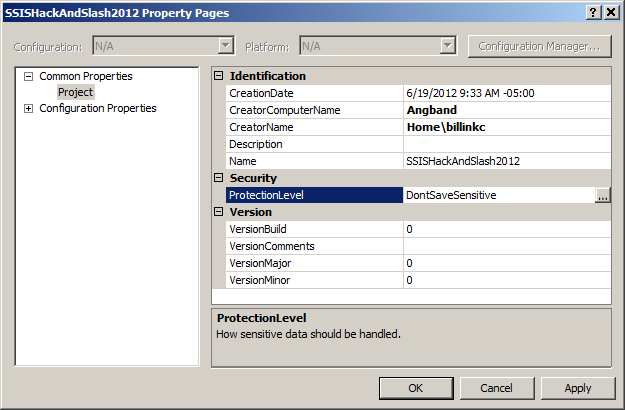Click the Angband computer name value
The width and height of the screenshot is (625, 410).
(432, 110)
